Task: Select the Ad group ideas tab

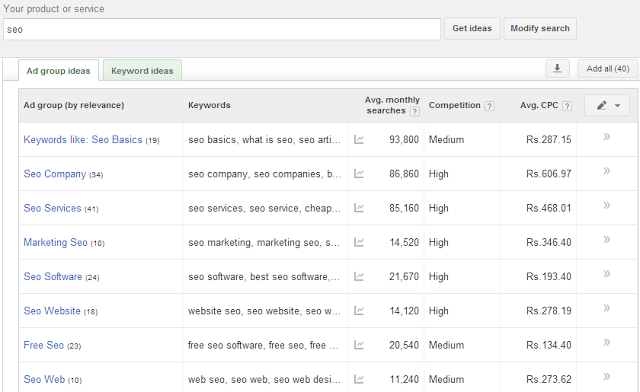Action: [x=58, y=70]
